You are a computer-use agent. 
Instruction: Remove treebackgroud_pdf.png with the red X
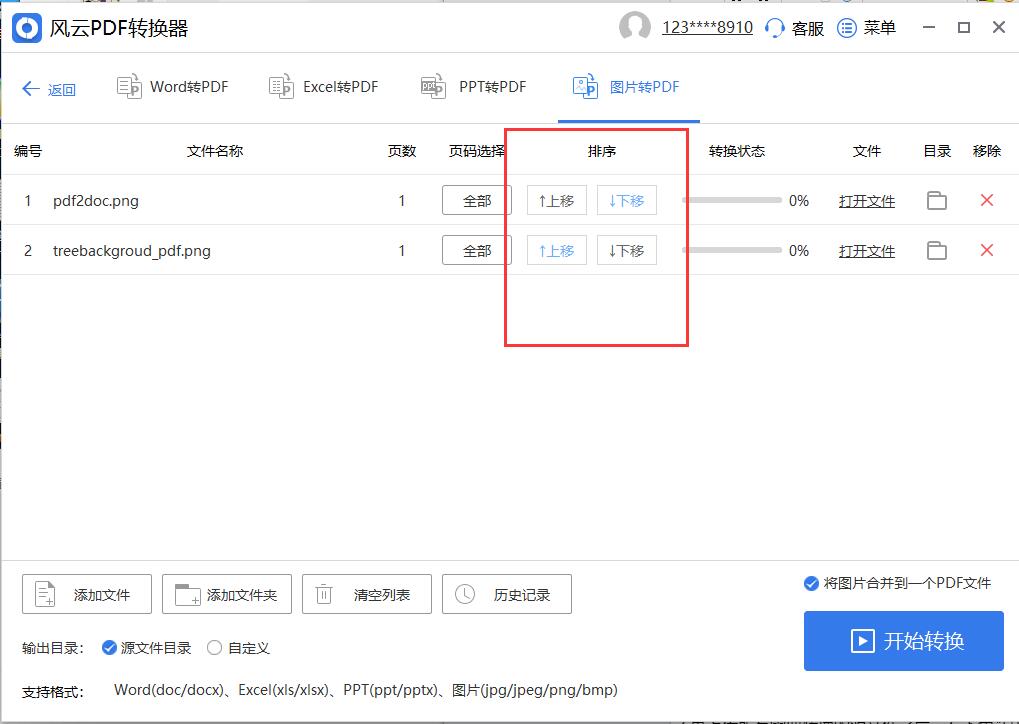coord(986,250)
